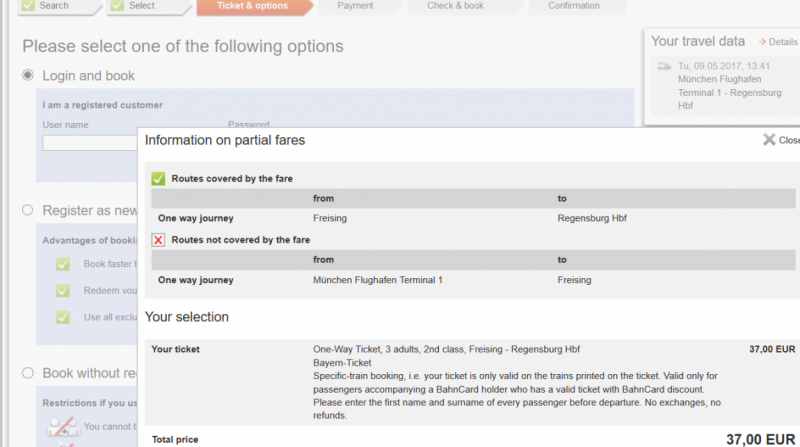Click the green check icon on Search step
Image resolution: width=800 pixels, height=447 pixels.
(28, 6)
